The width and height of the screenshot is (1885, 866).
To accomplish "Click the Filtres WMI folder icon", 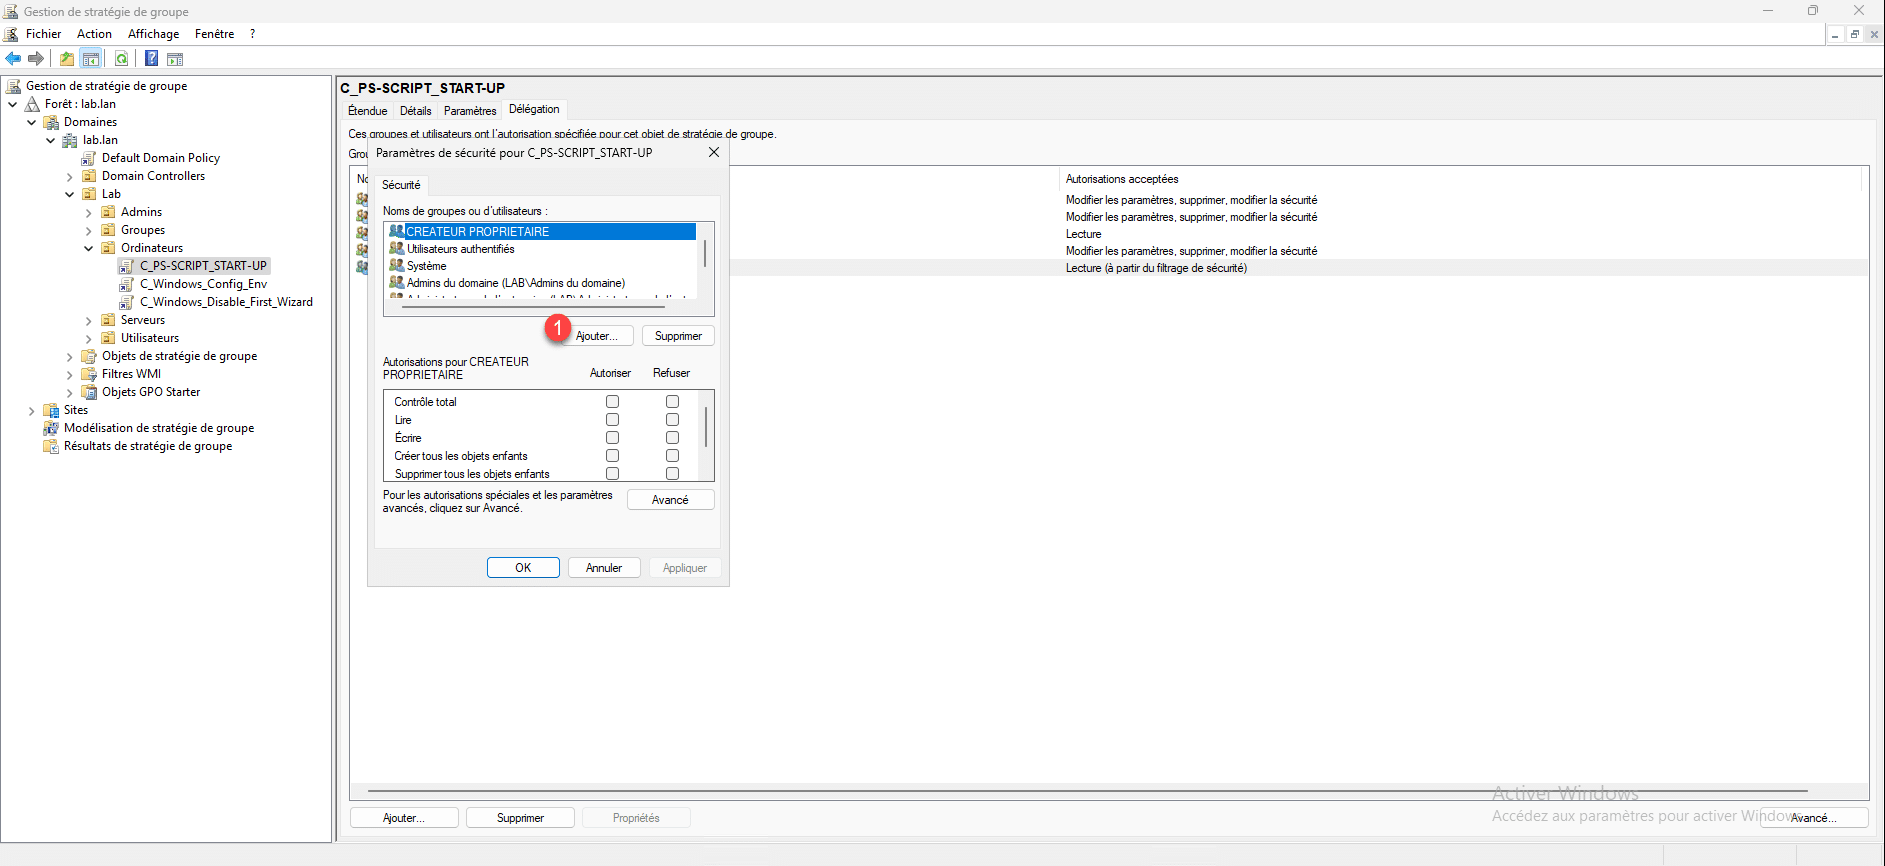I will 89,374.
